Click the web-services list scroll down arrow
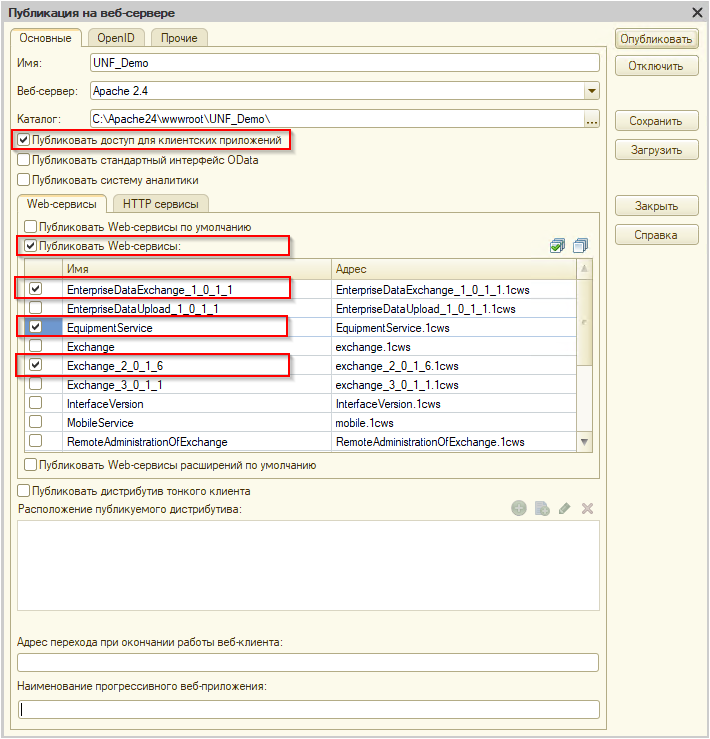Screen dimensions: 710x739 click(585, 442)
